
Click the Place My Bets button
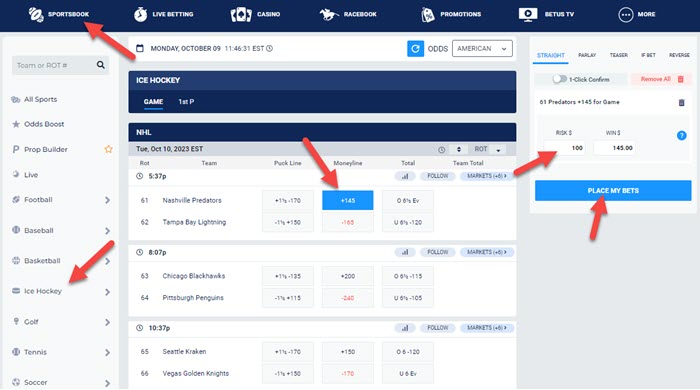click(x=613, y=191)
